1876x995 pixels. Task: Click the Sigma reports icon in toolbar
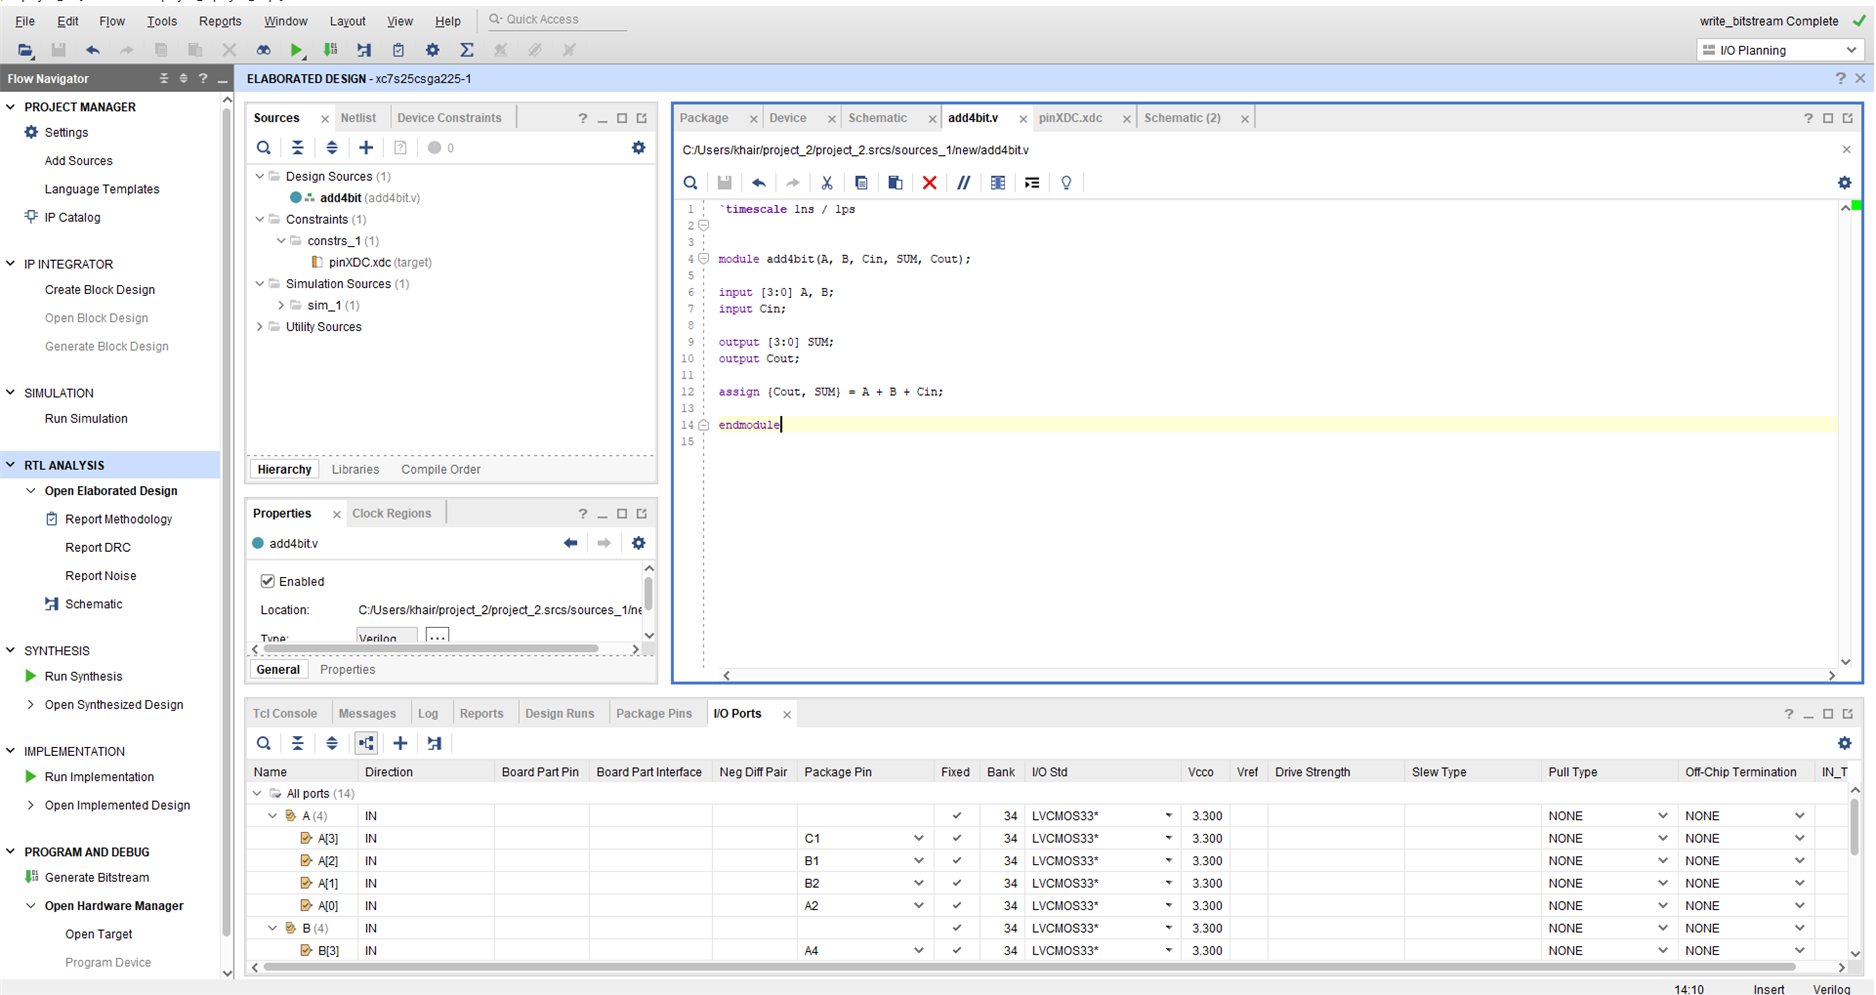click(466, 50)
